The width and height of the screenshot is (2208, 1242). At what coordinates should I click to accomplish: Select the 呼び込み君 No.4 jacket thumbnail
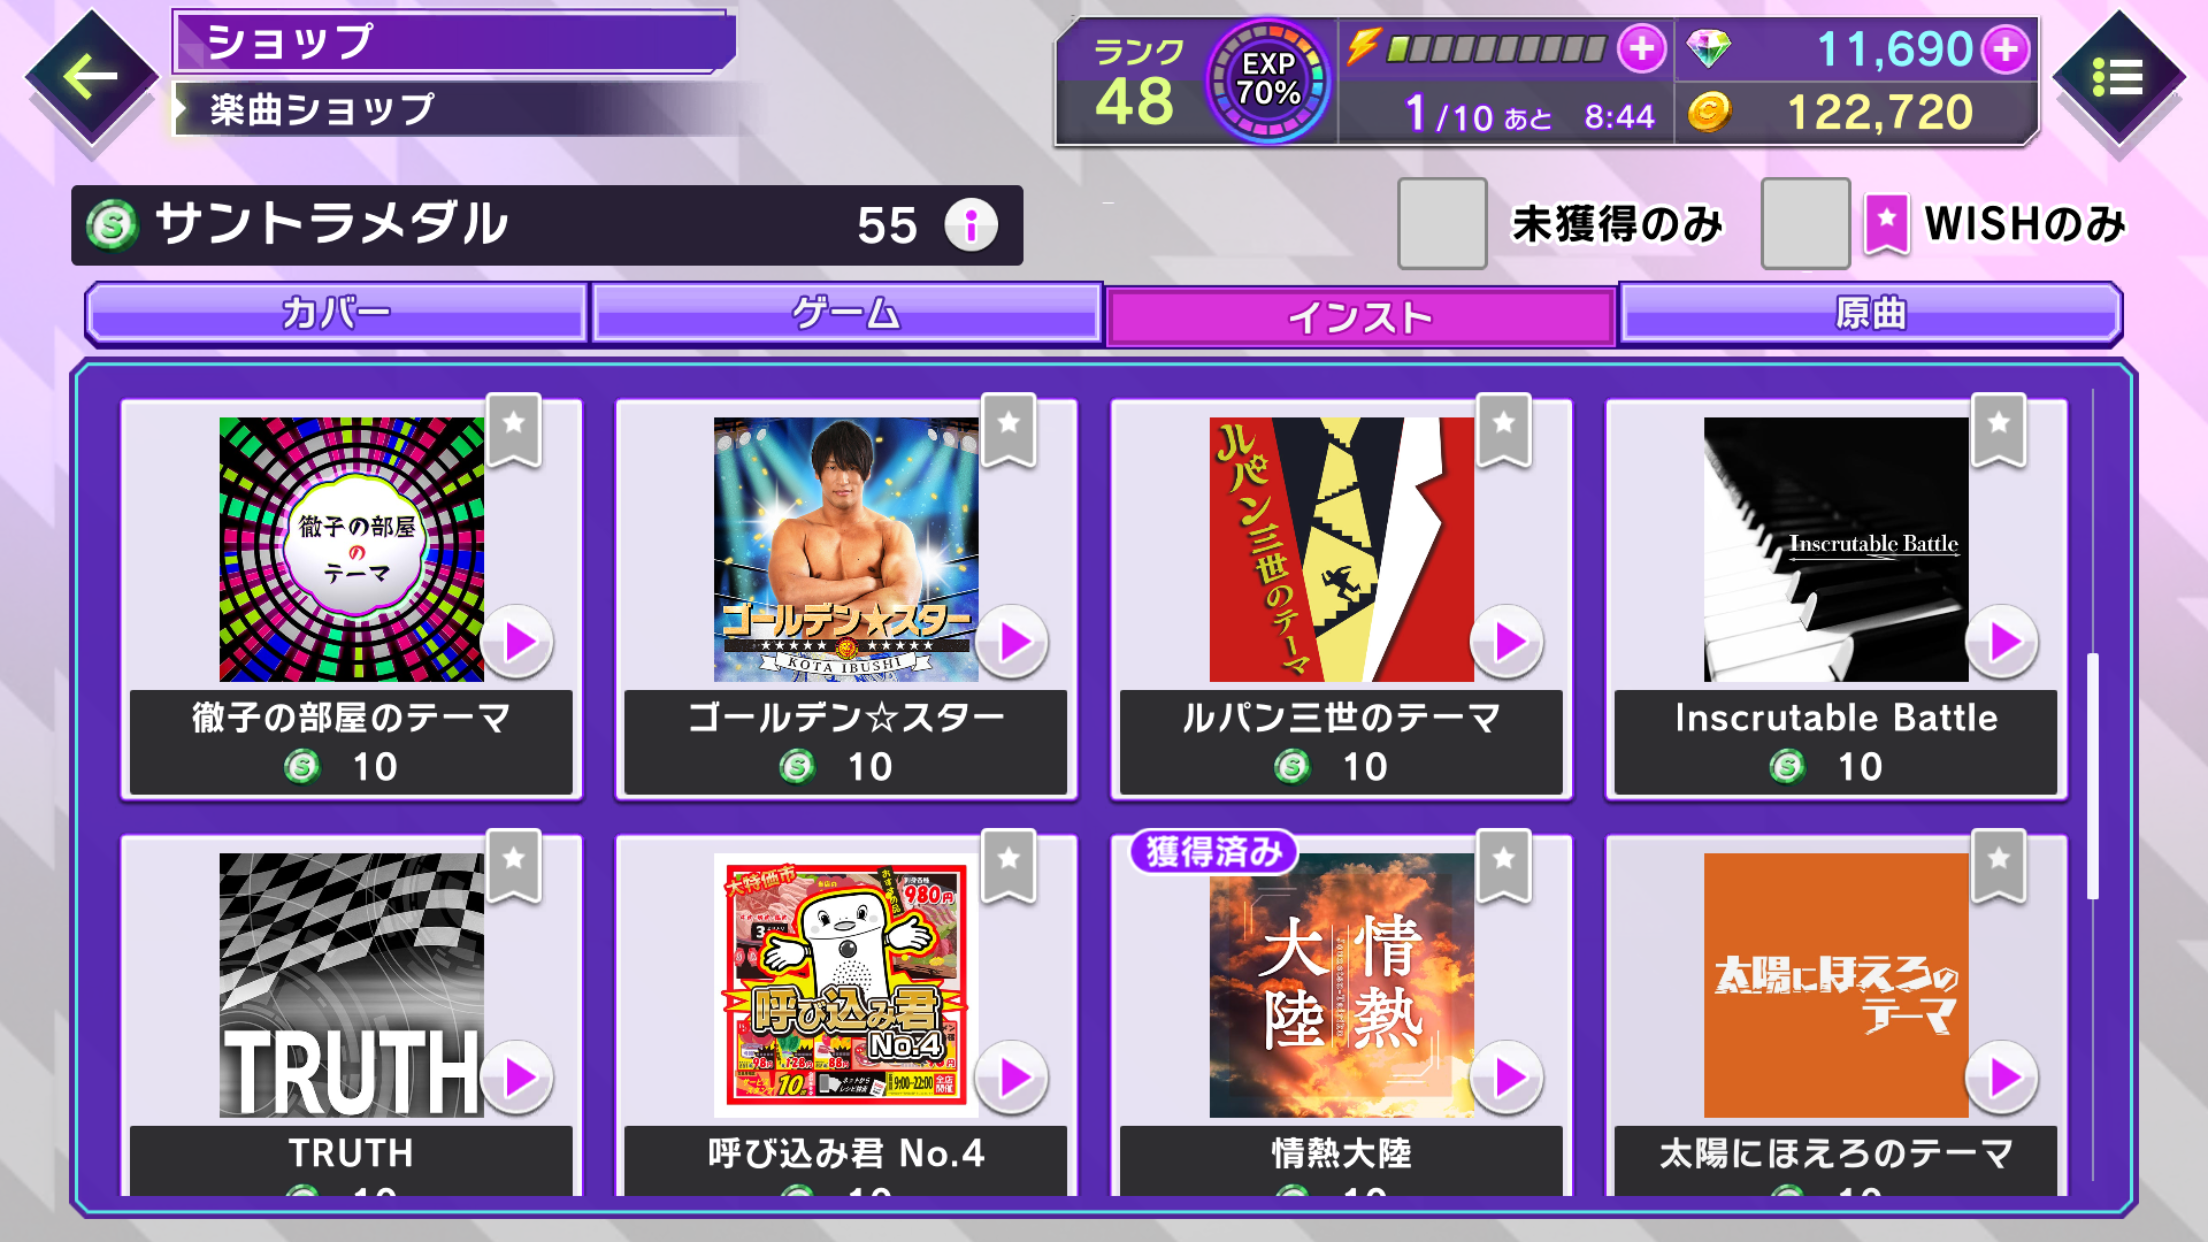(846, 985)
